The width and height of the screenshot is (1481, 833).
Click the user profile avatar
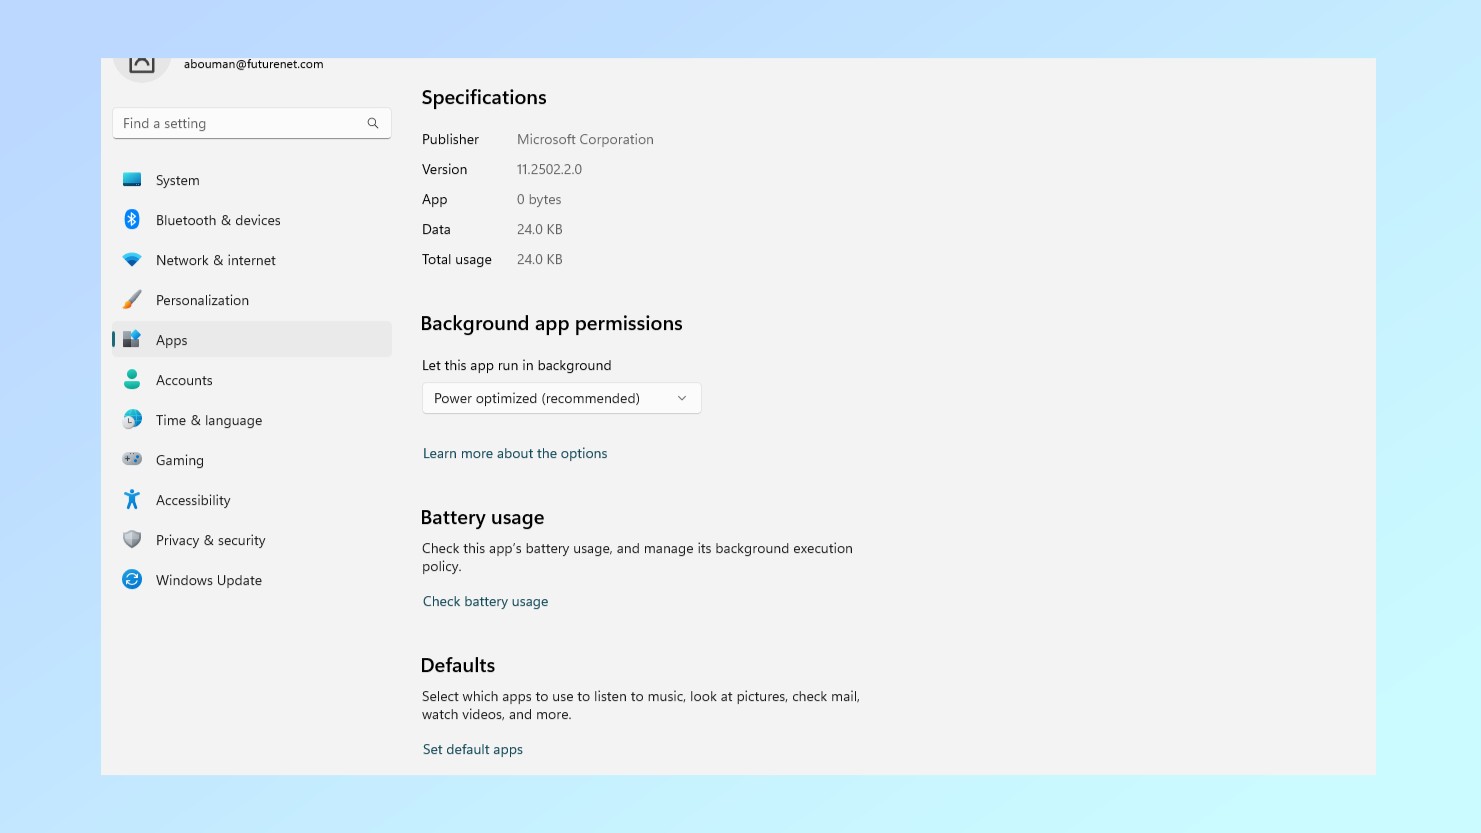pos(142,62)
